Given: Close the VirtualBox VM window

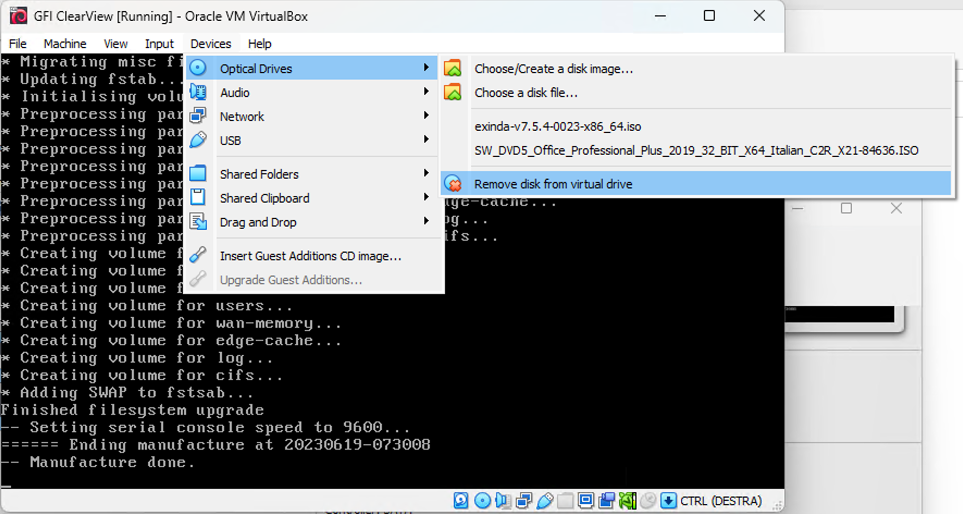Looking at the screenshot, I should coord(759,15).
